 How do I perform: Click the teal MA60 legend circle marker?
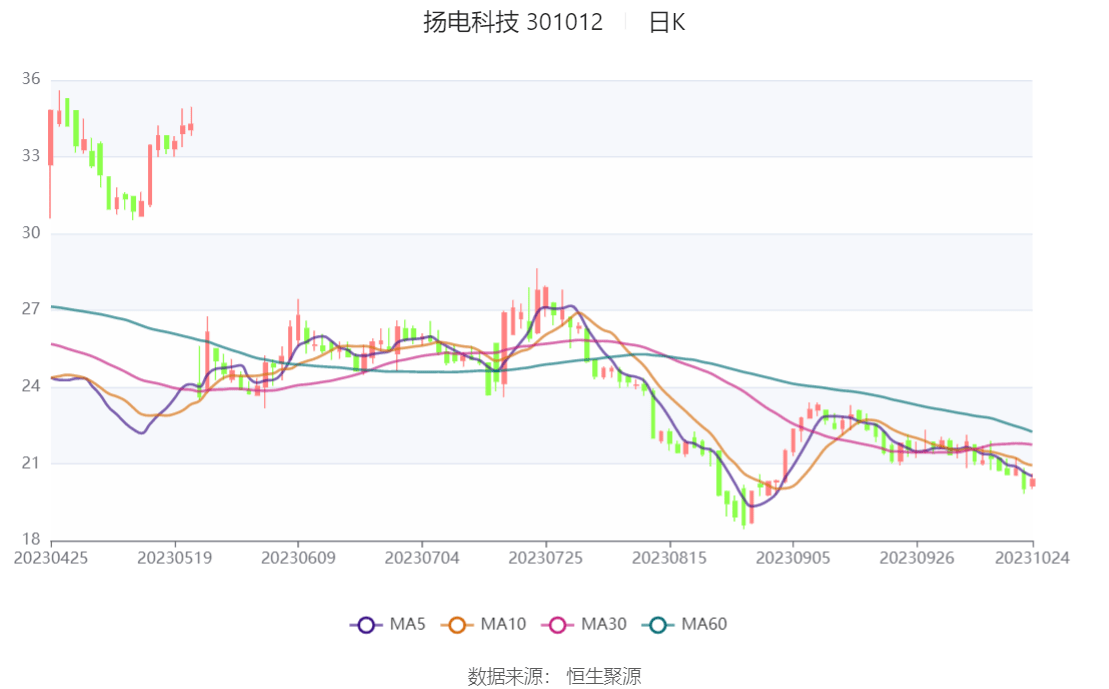coord(660,625)
